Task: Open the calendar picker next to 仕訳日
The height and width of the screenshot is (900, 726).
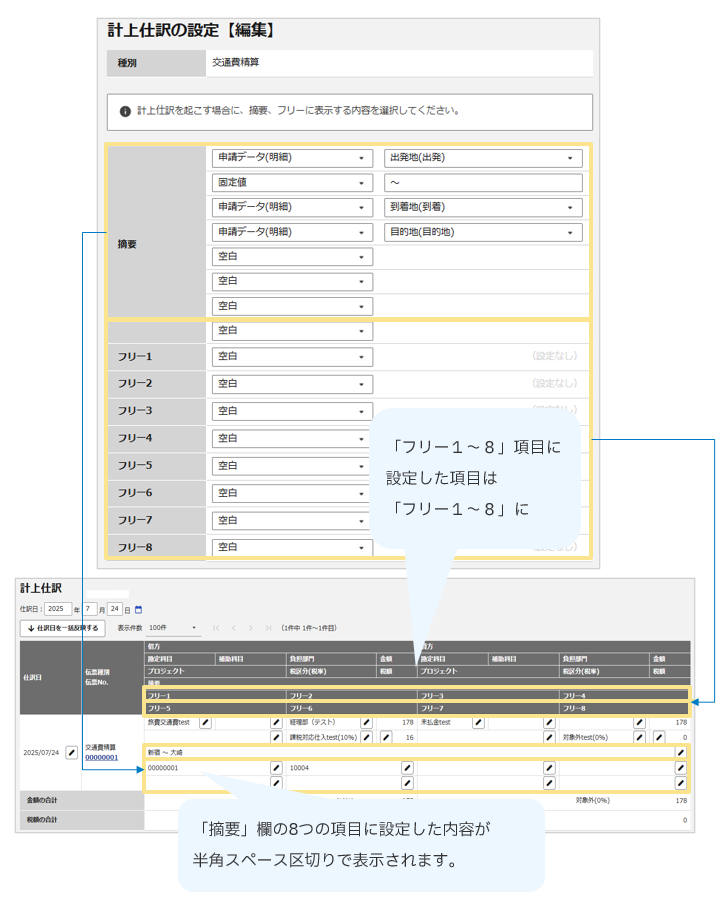Action: (138, 610)
